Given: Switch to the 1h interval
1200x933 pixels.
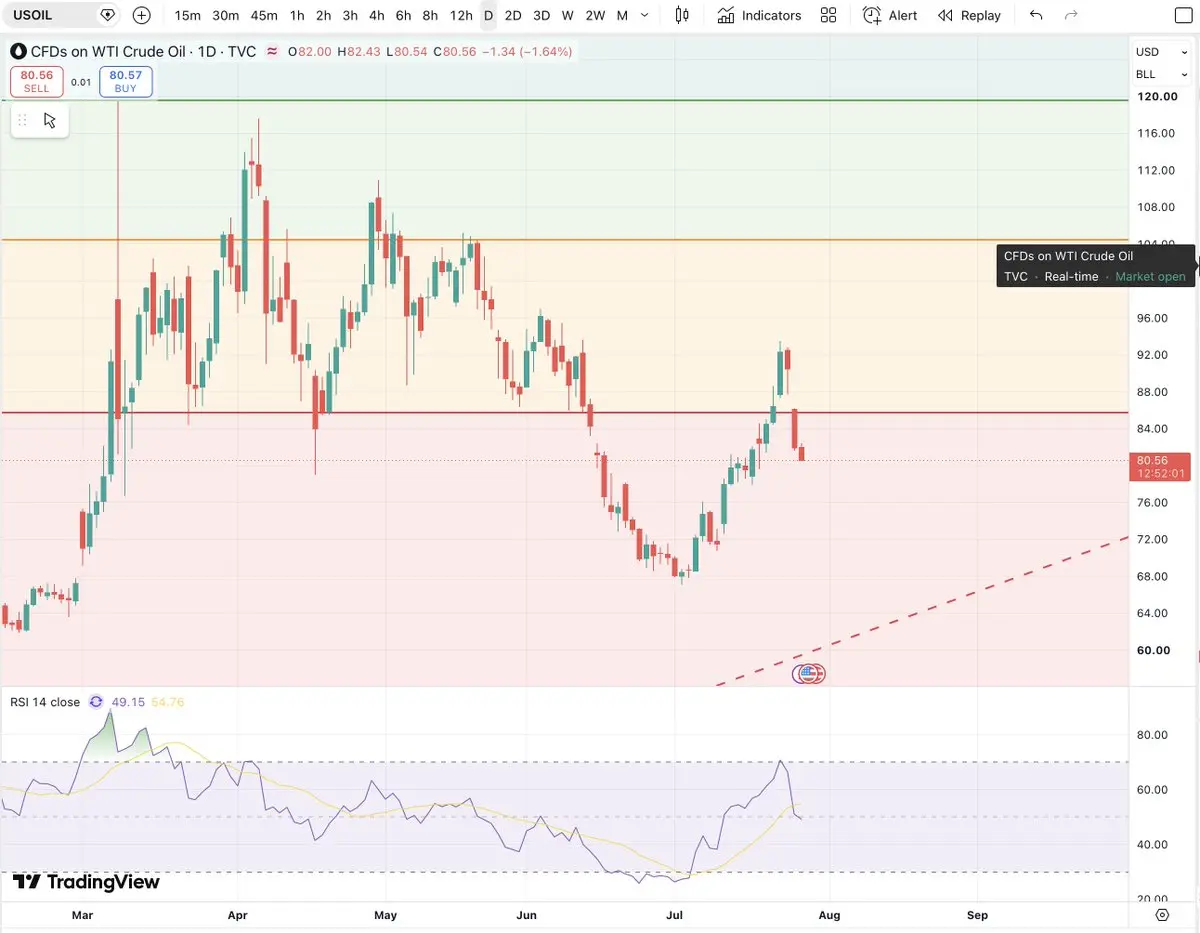Looking at the screenshot, I should 297,15.
